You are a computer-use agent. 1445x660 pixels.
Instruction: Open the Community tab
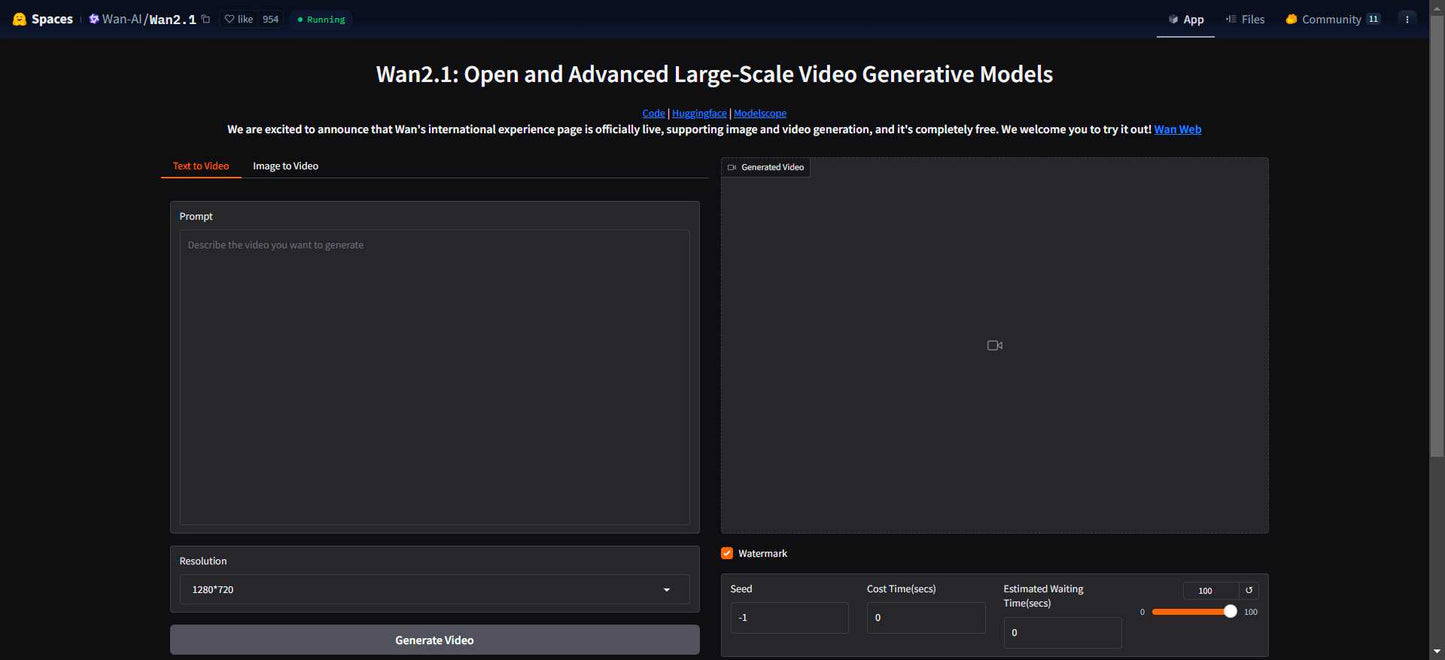click(x=1330, y=19)
